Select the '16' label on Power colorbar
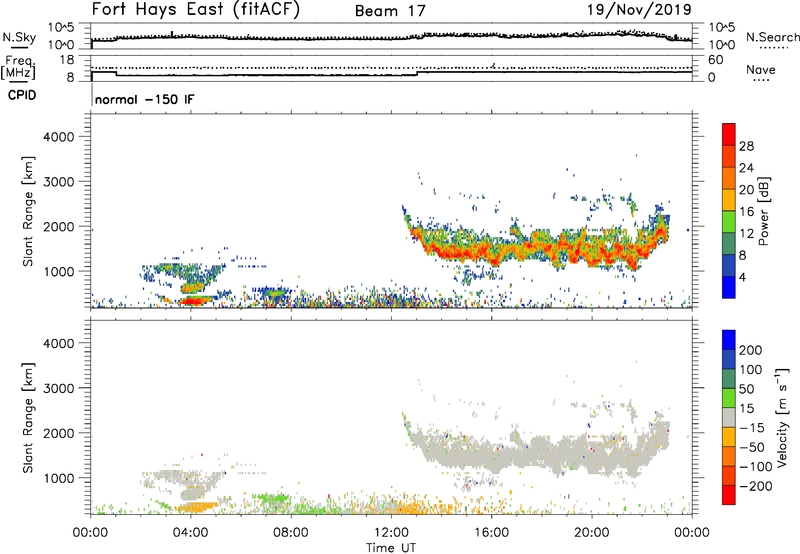The height and width of the screenshot is (554, 800). (746, 212)
